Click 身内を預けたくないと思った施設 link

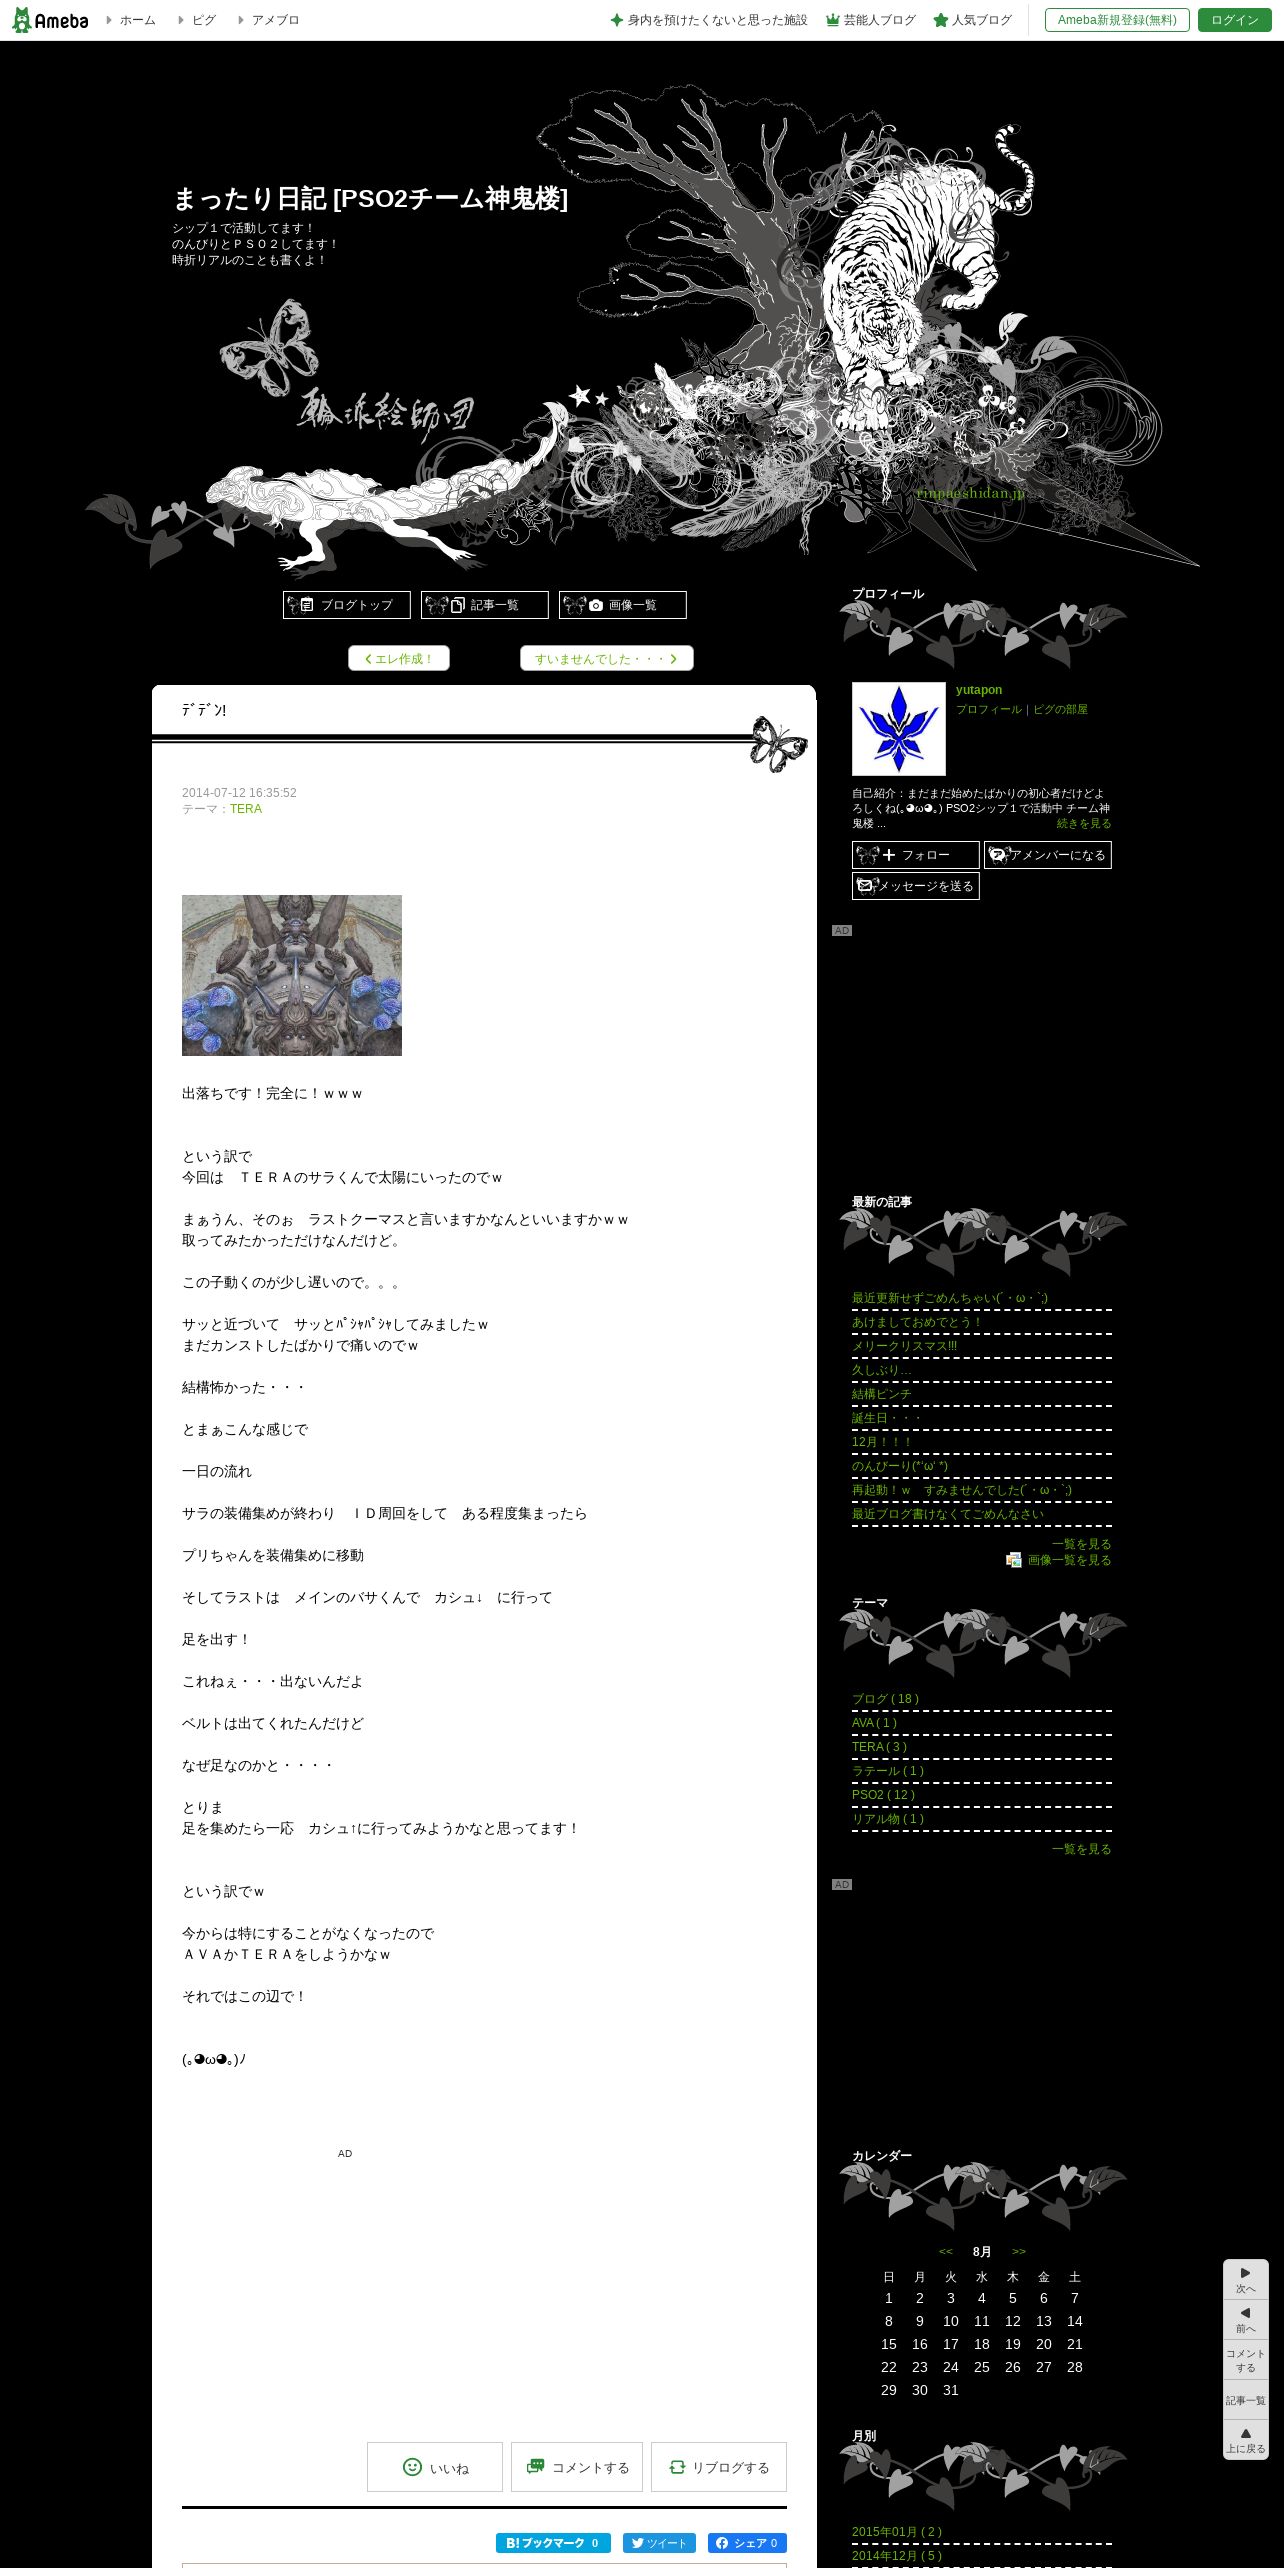[x=709, y=20]
